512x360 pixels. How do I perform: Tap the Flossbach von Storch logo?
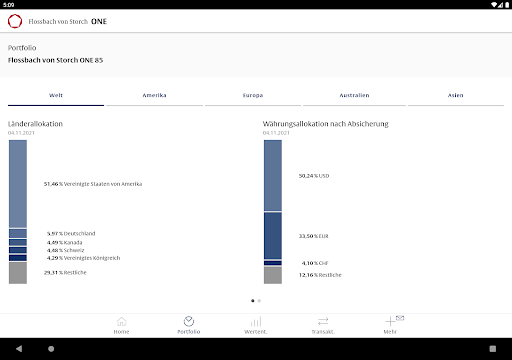(15, 21)
